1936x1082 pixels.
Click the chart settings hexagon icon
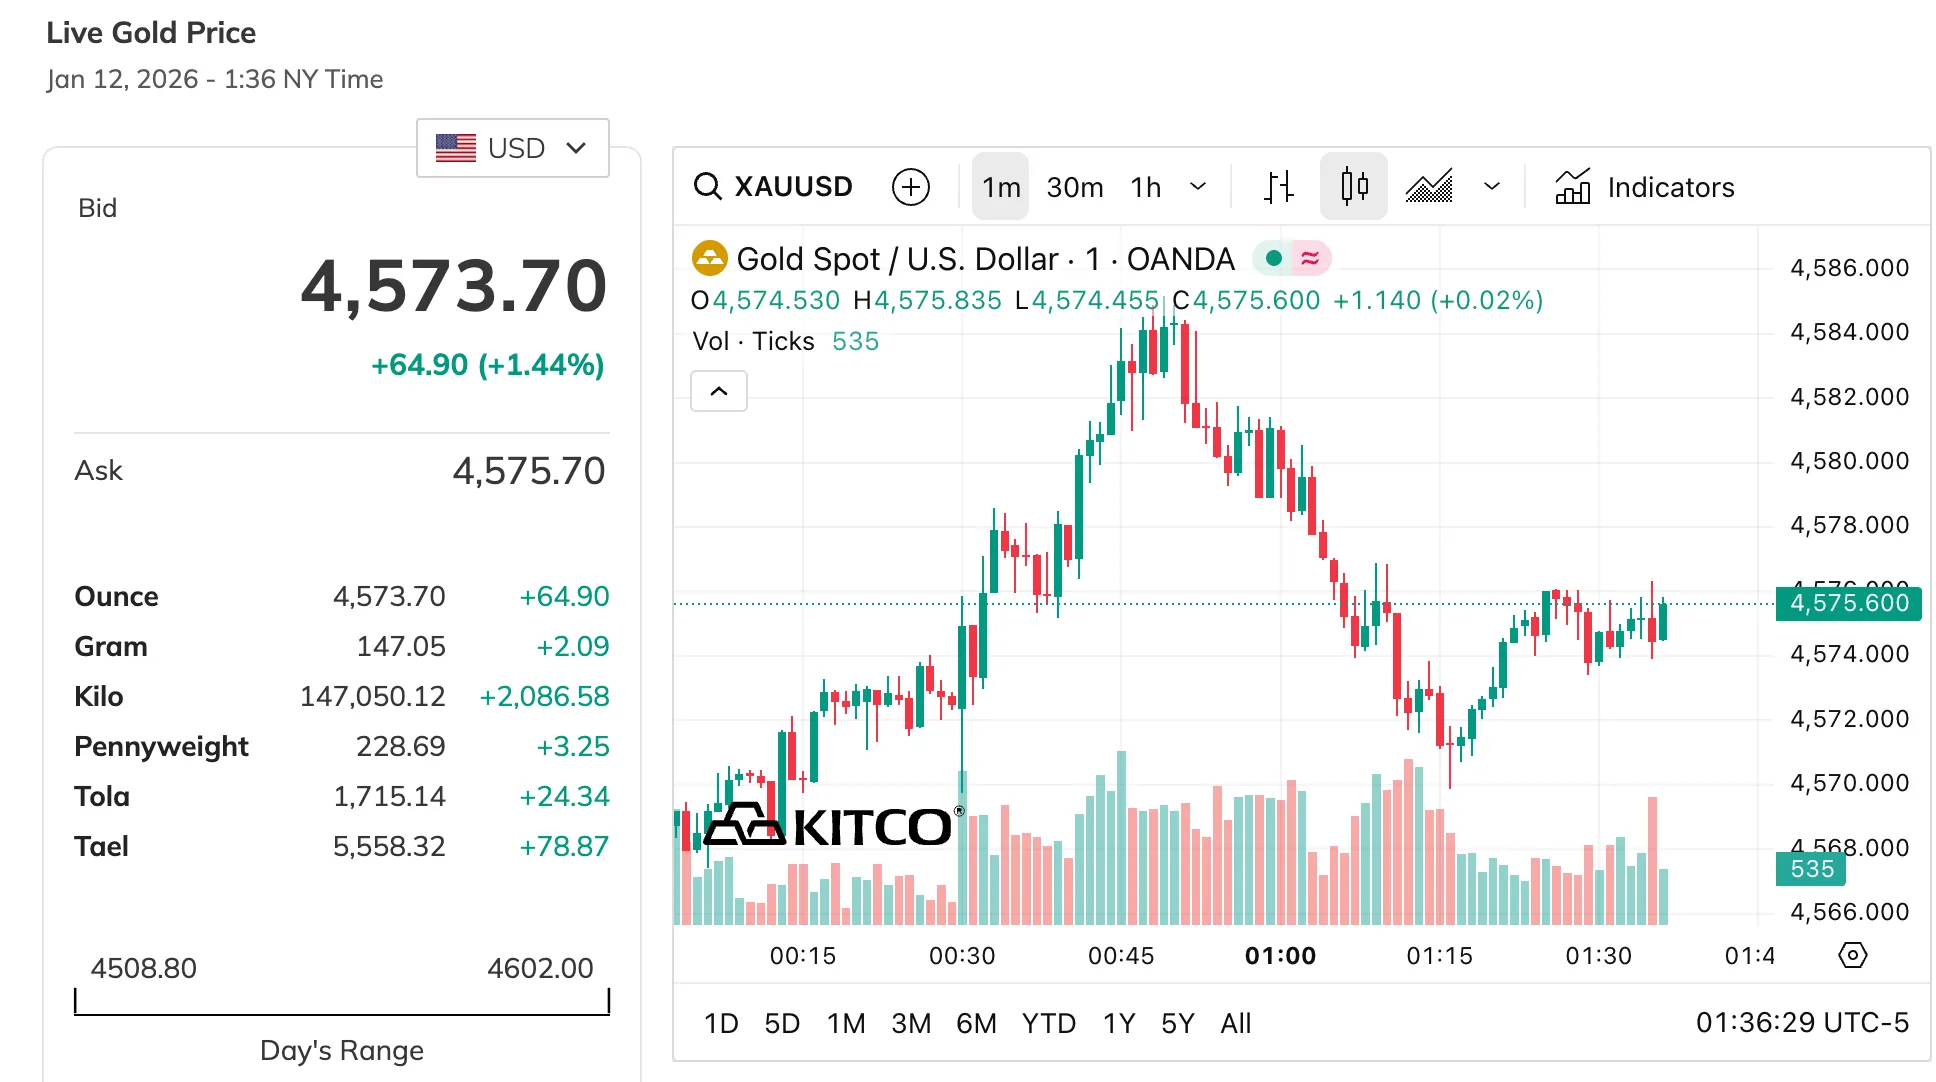tap(1852, 955)
